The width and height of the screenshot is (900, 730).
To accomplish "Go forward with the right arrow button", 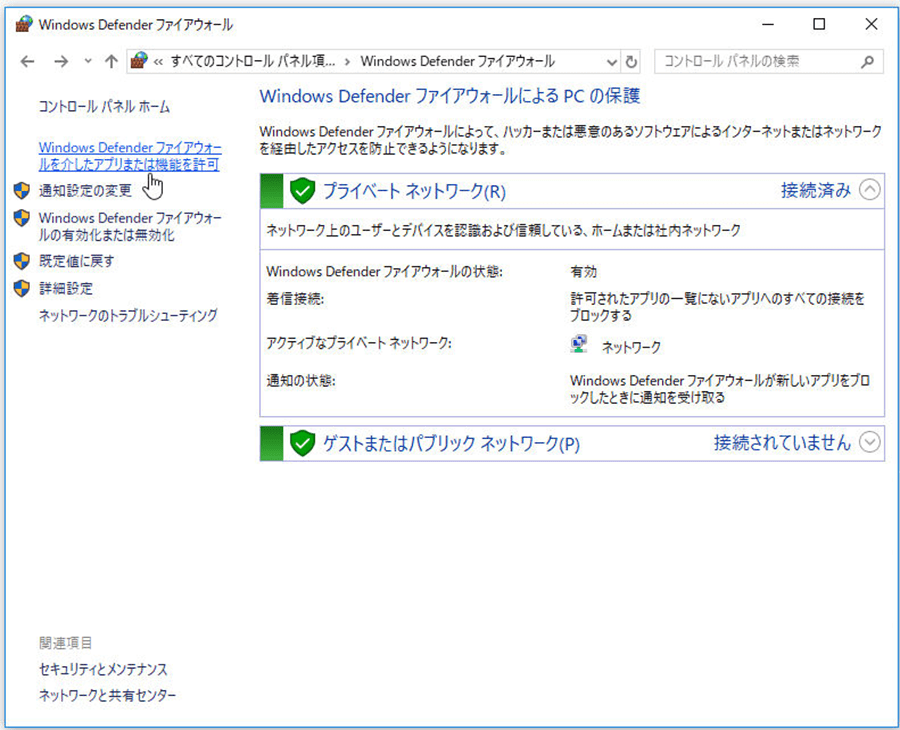I will (x=61, y=61).
